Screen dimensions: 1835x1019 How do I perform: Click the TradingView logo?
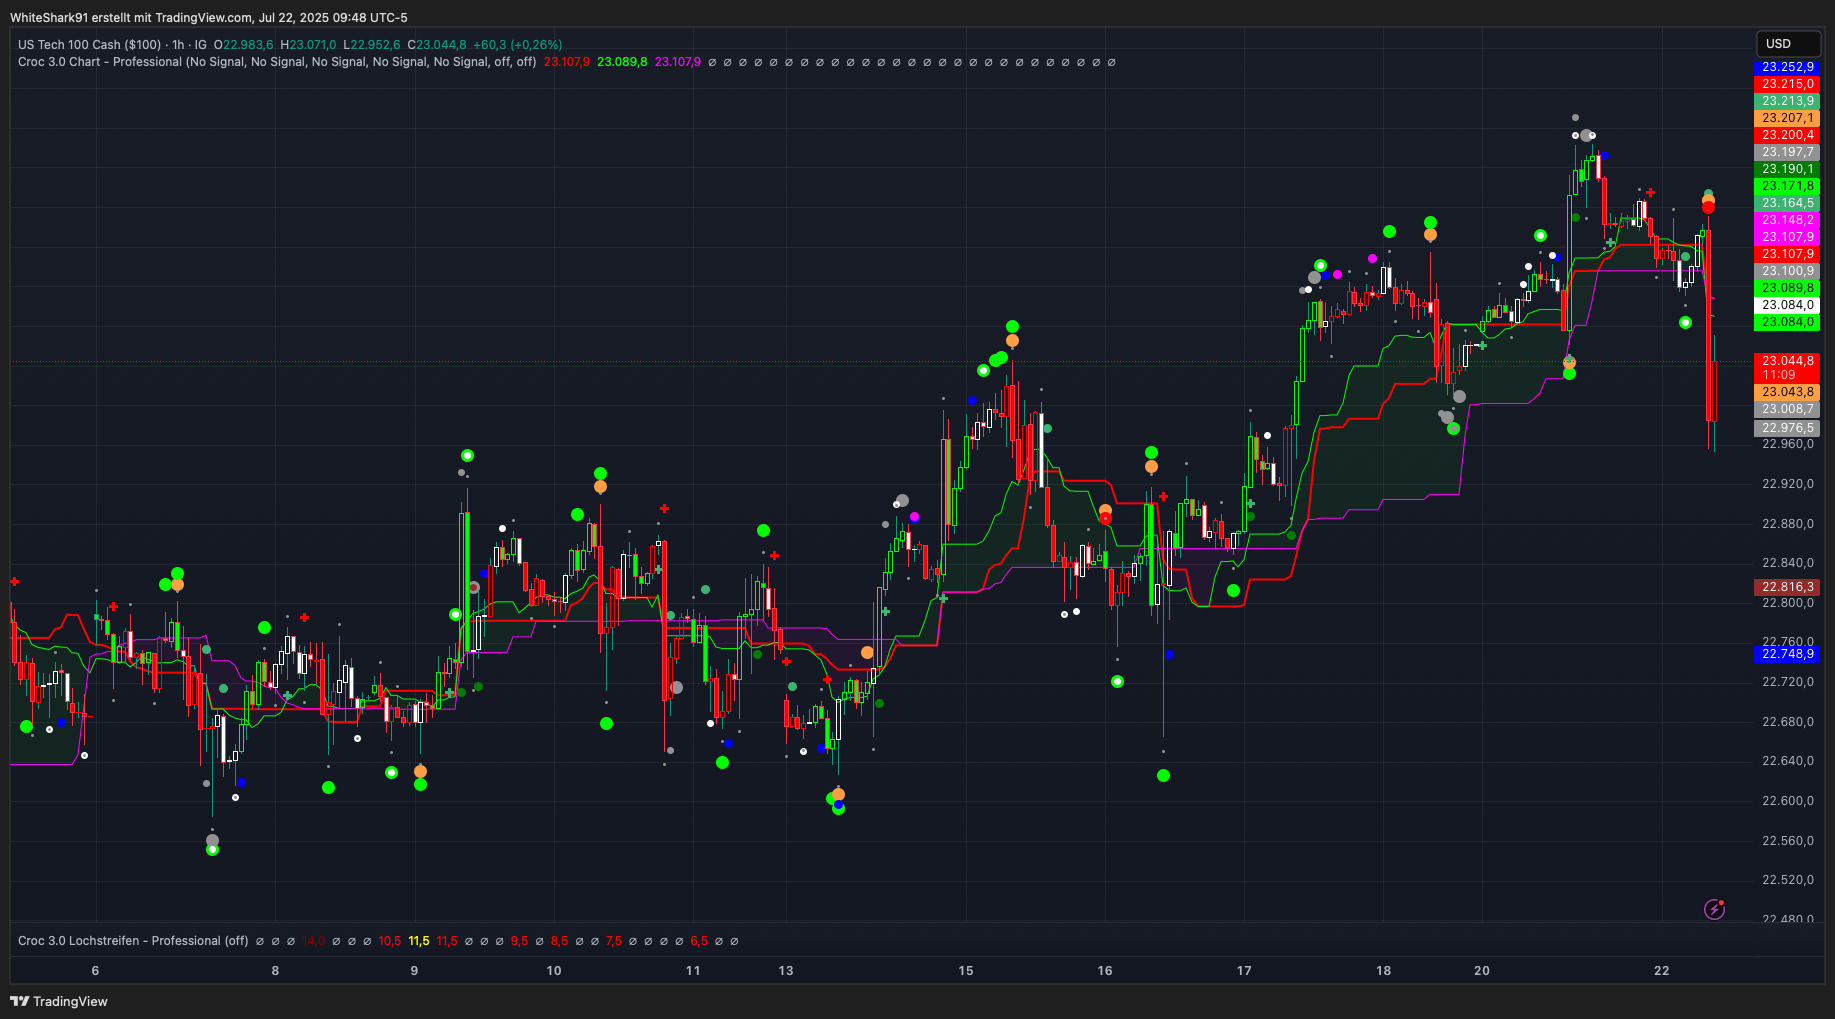pyautogui.click(x=59, y=1001)
